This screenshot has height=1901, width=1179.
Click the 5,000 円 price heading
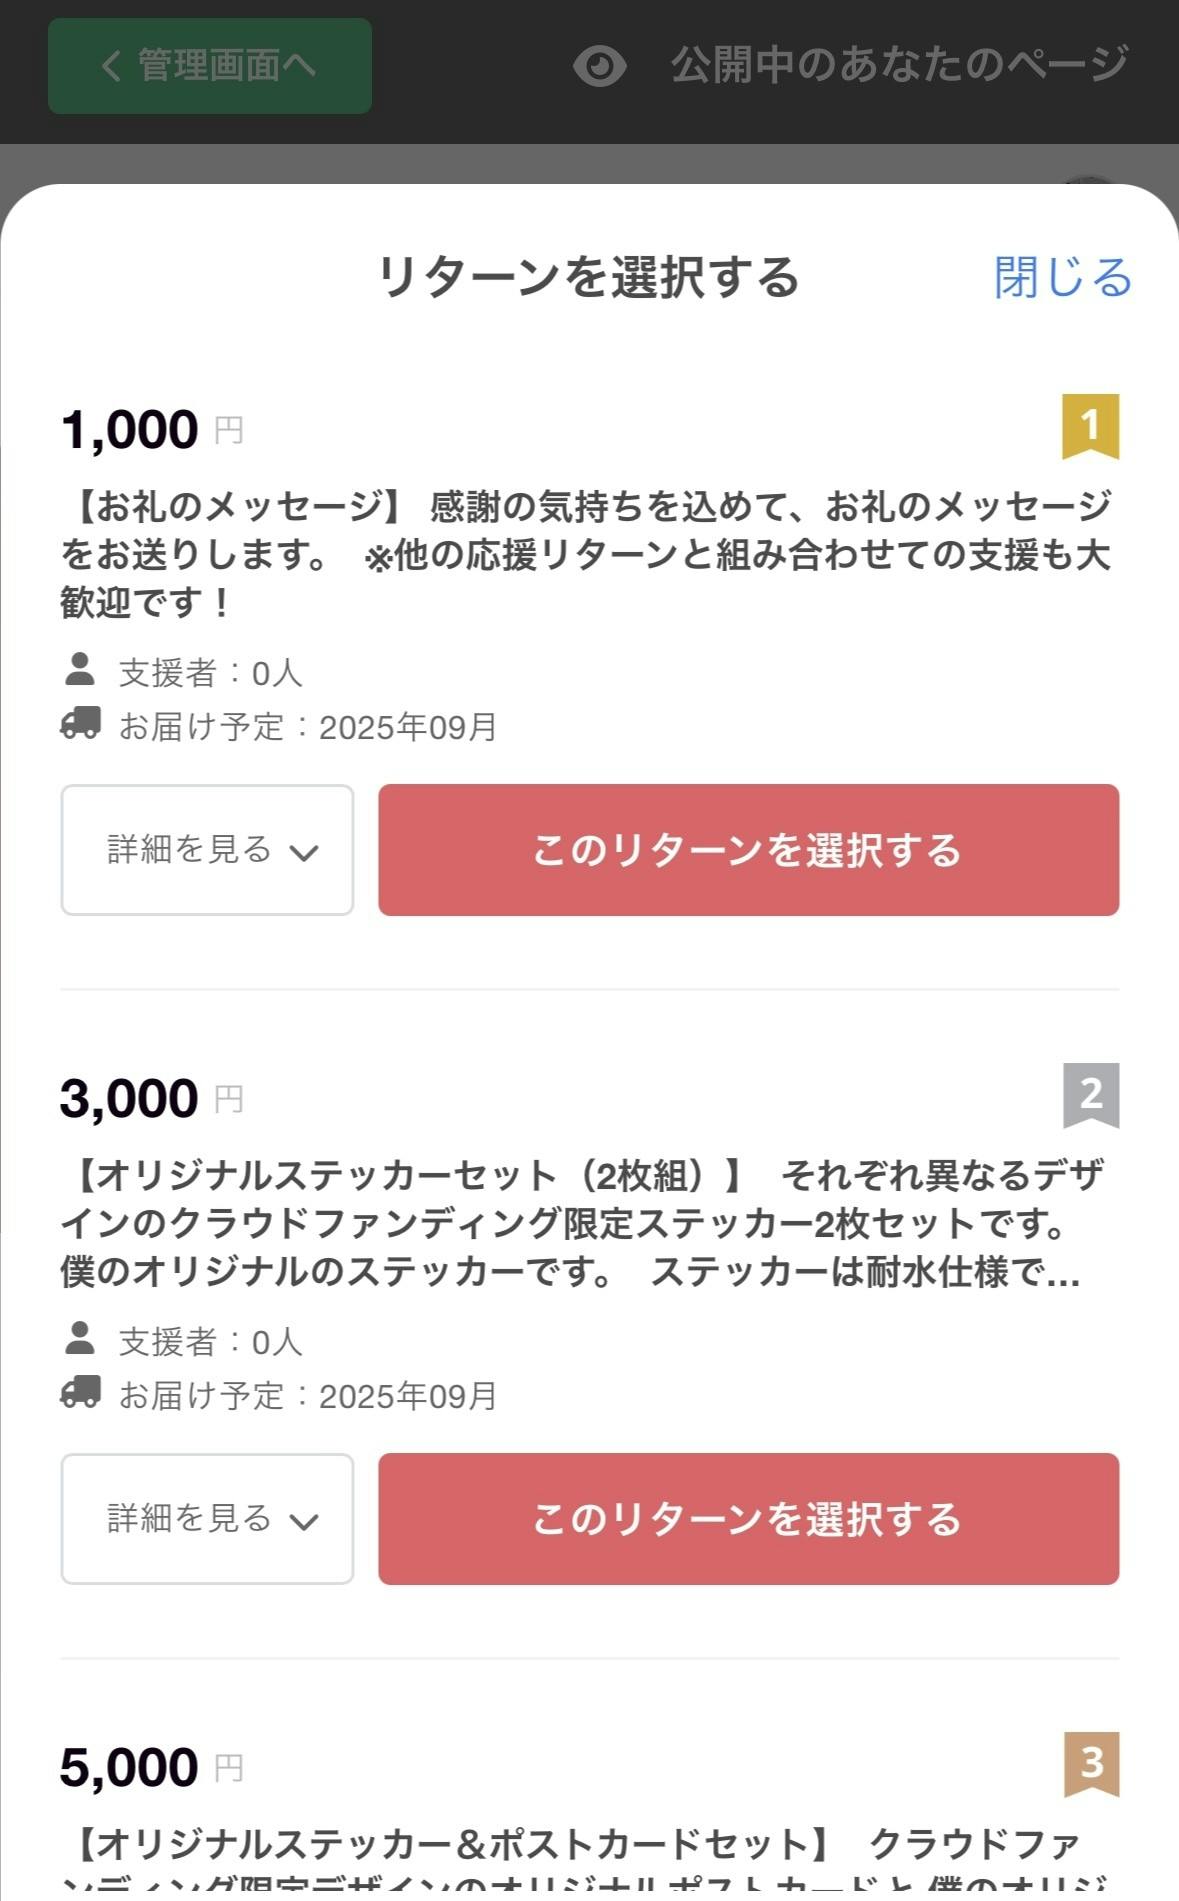pos(152,1768)
